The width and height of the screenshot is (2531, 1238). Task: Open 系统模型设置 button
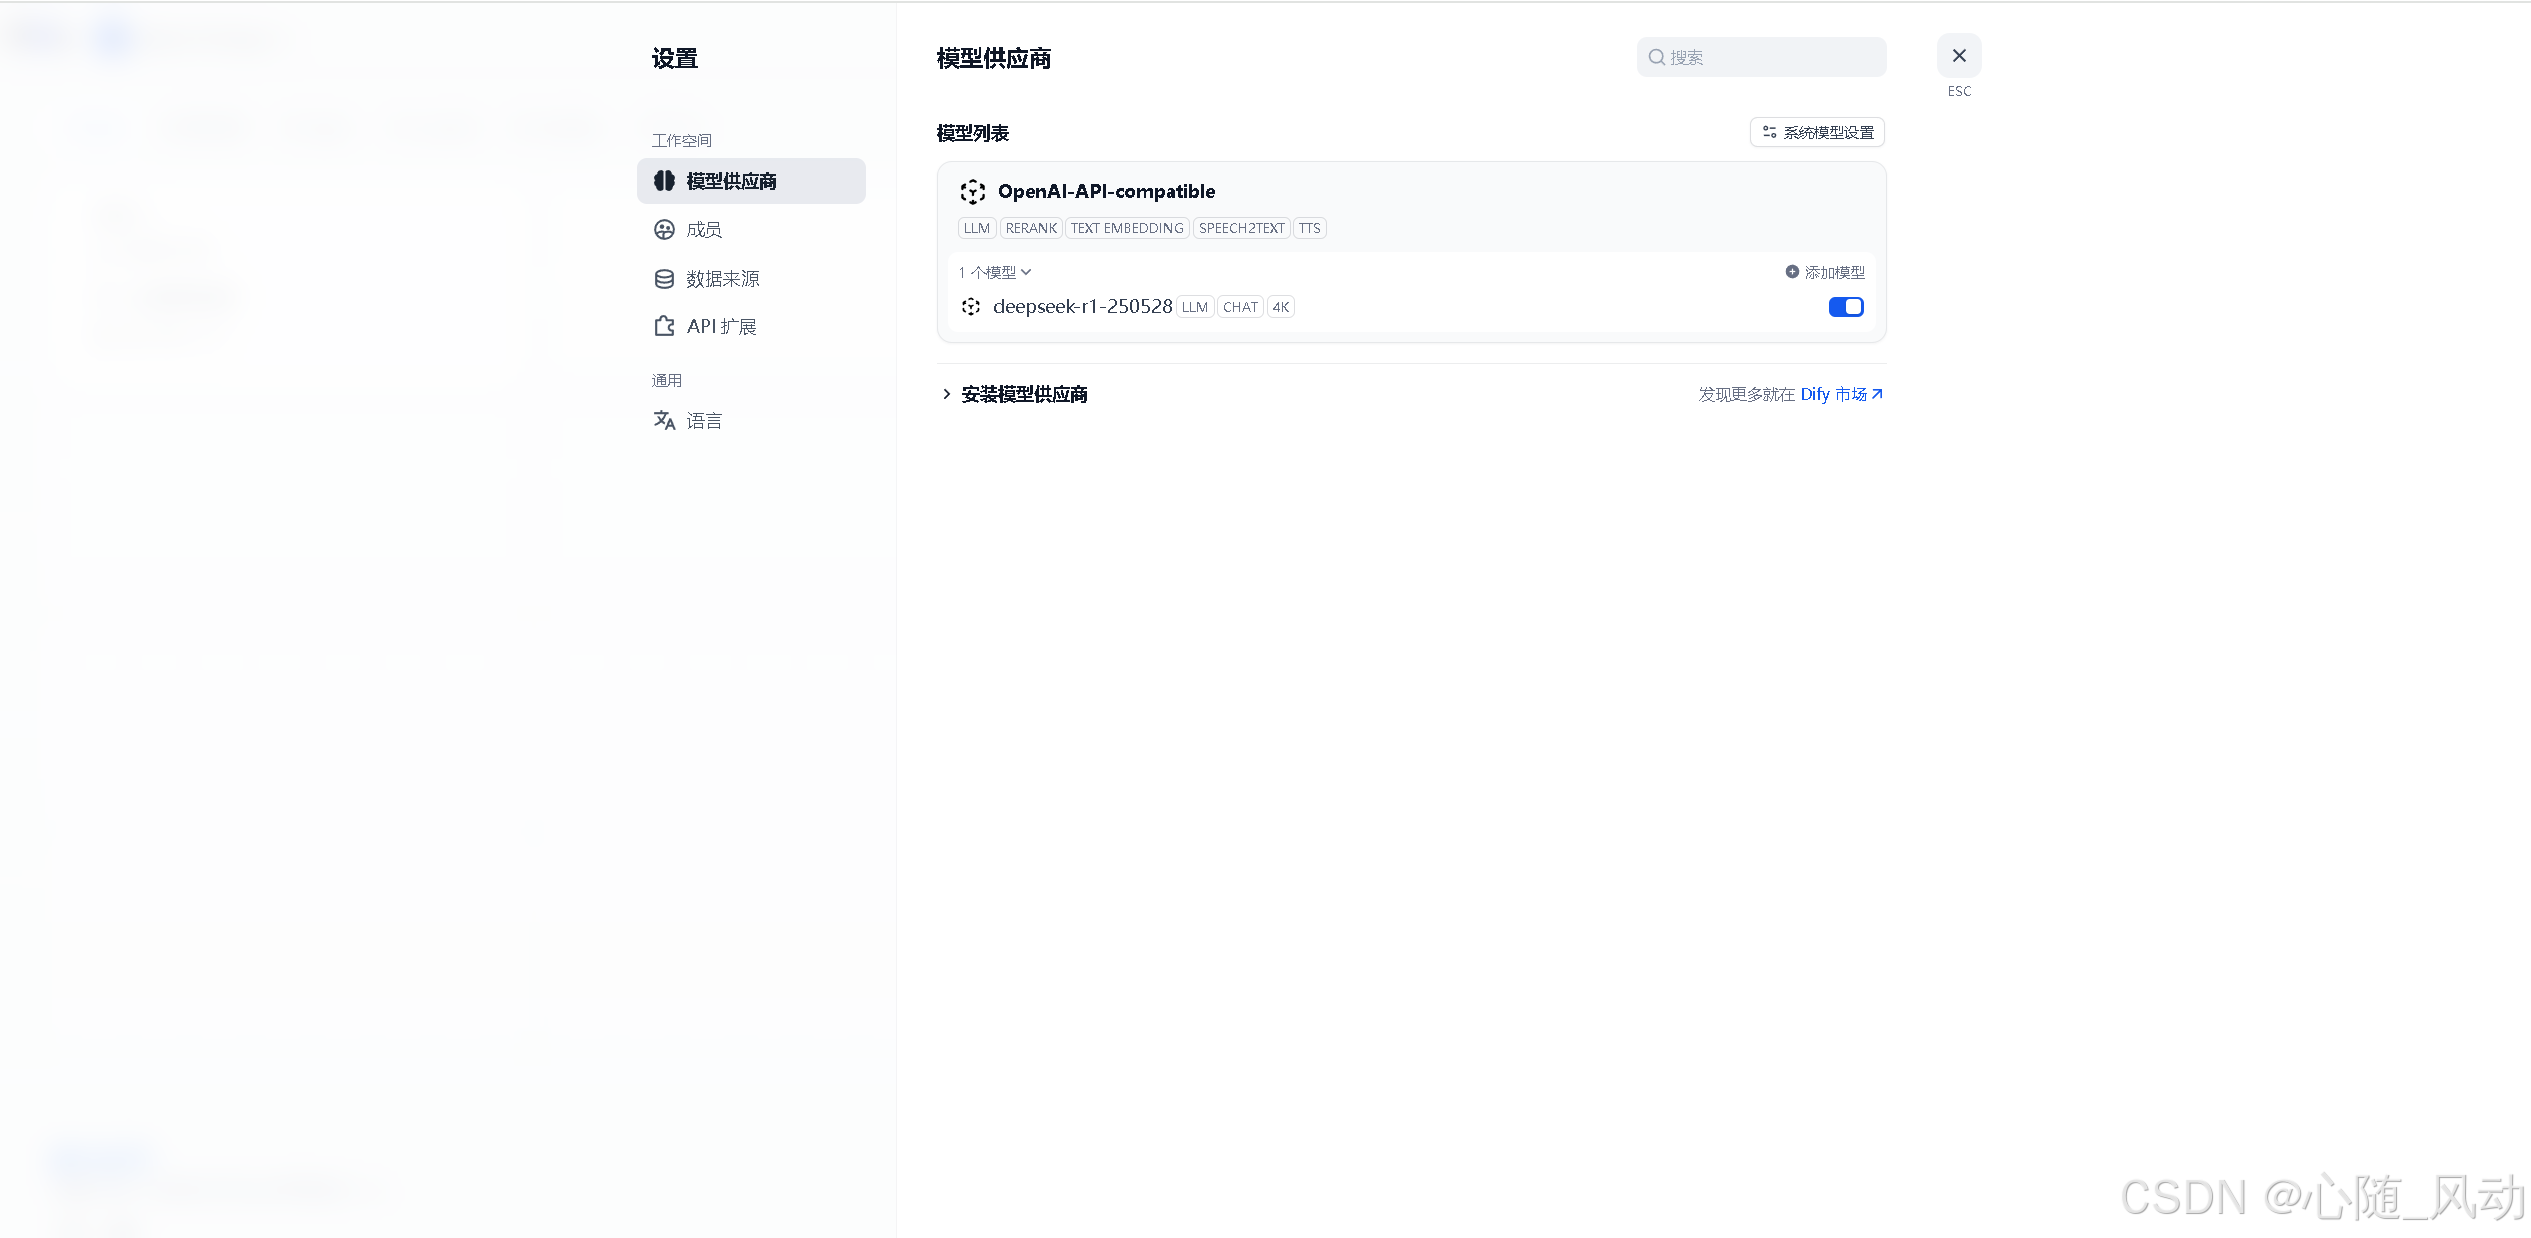click(x=1817, y=133)
